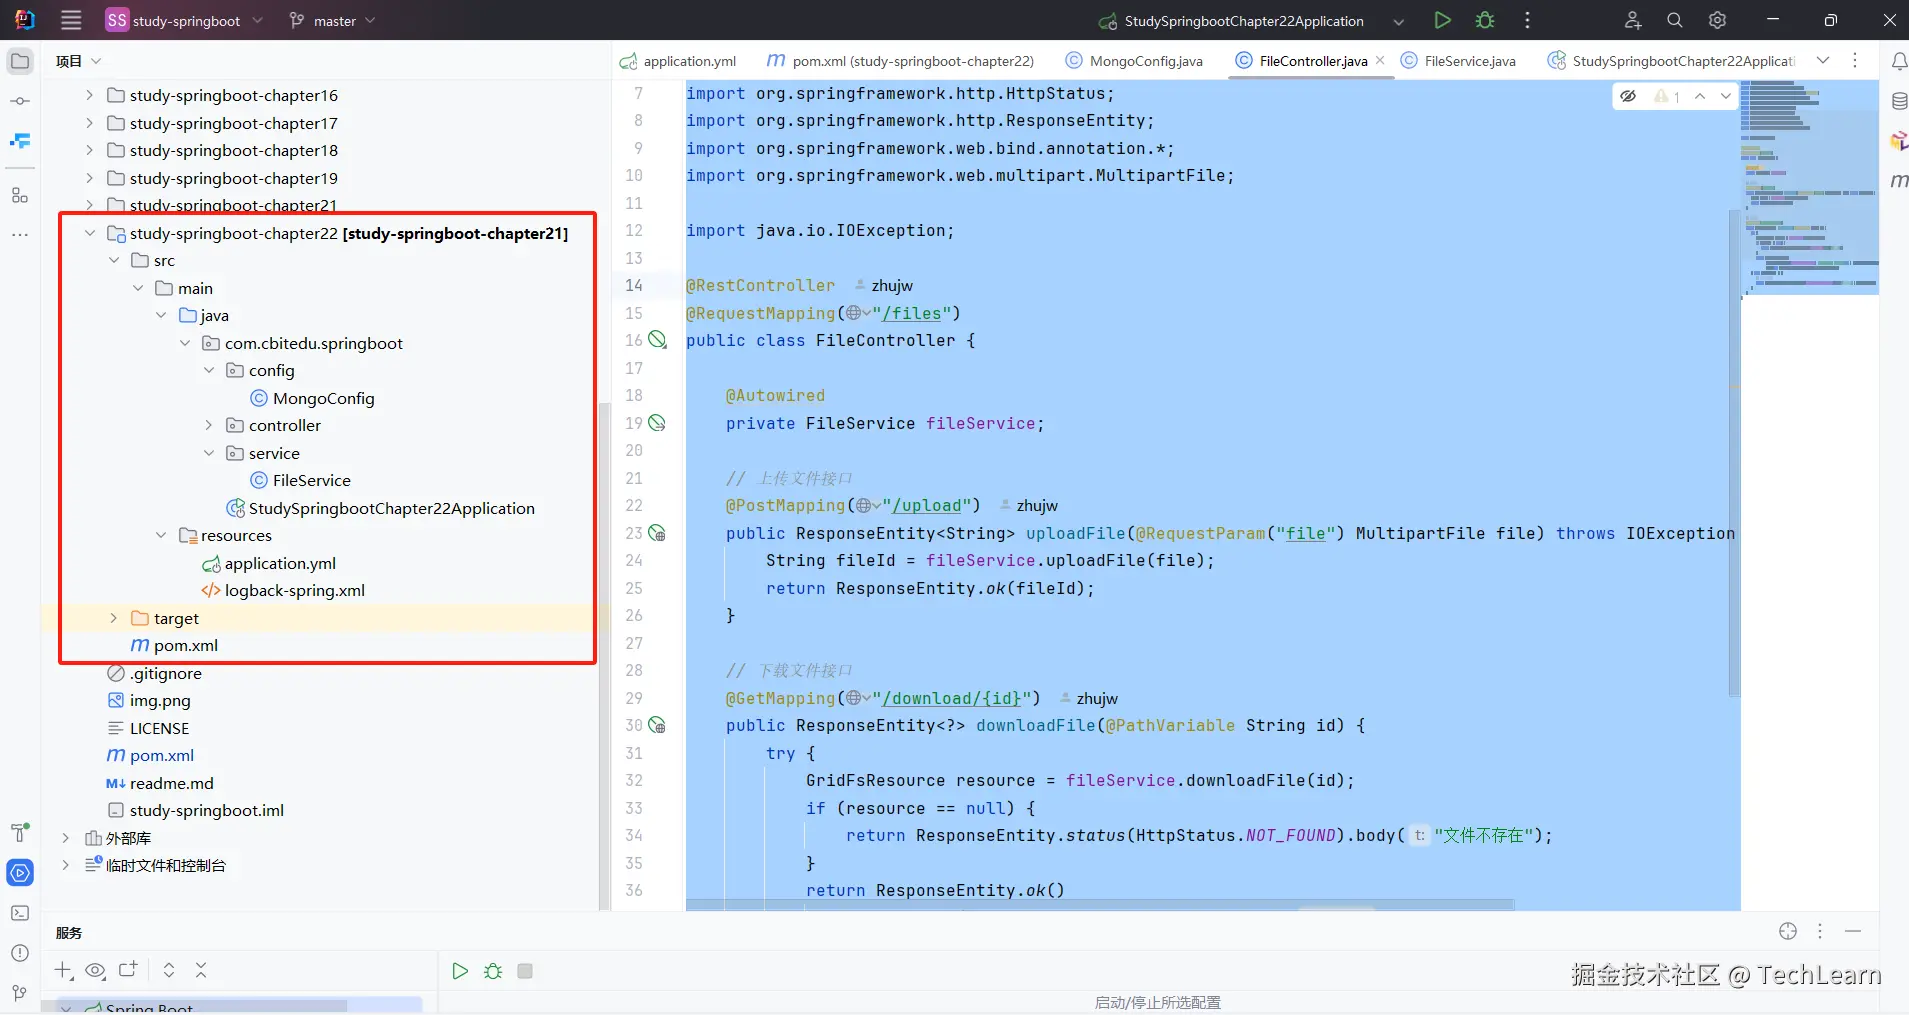Screen dimensions: 1909x1015
Task: Go to previous highlighted error arrow
Action: pos(1700,96)
